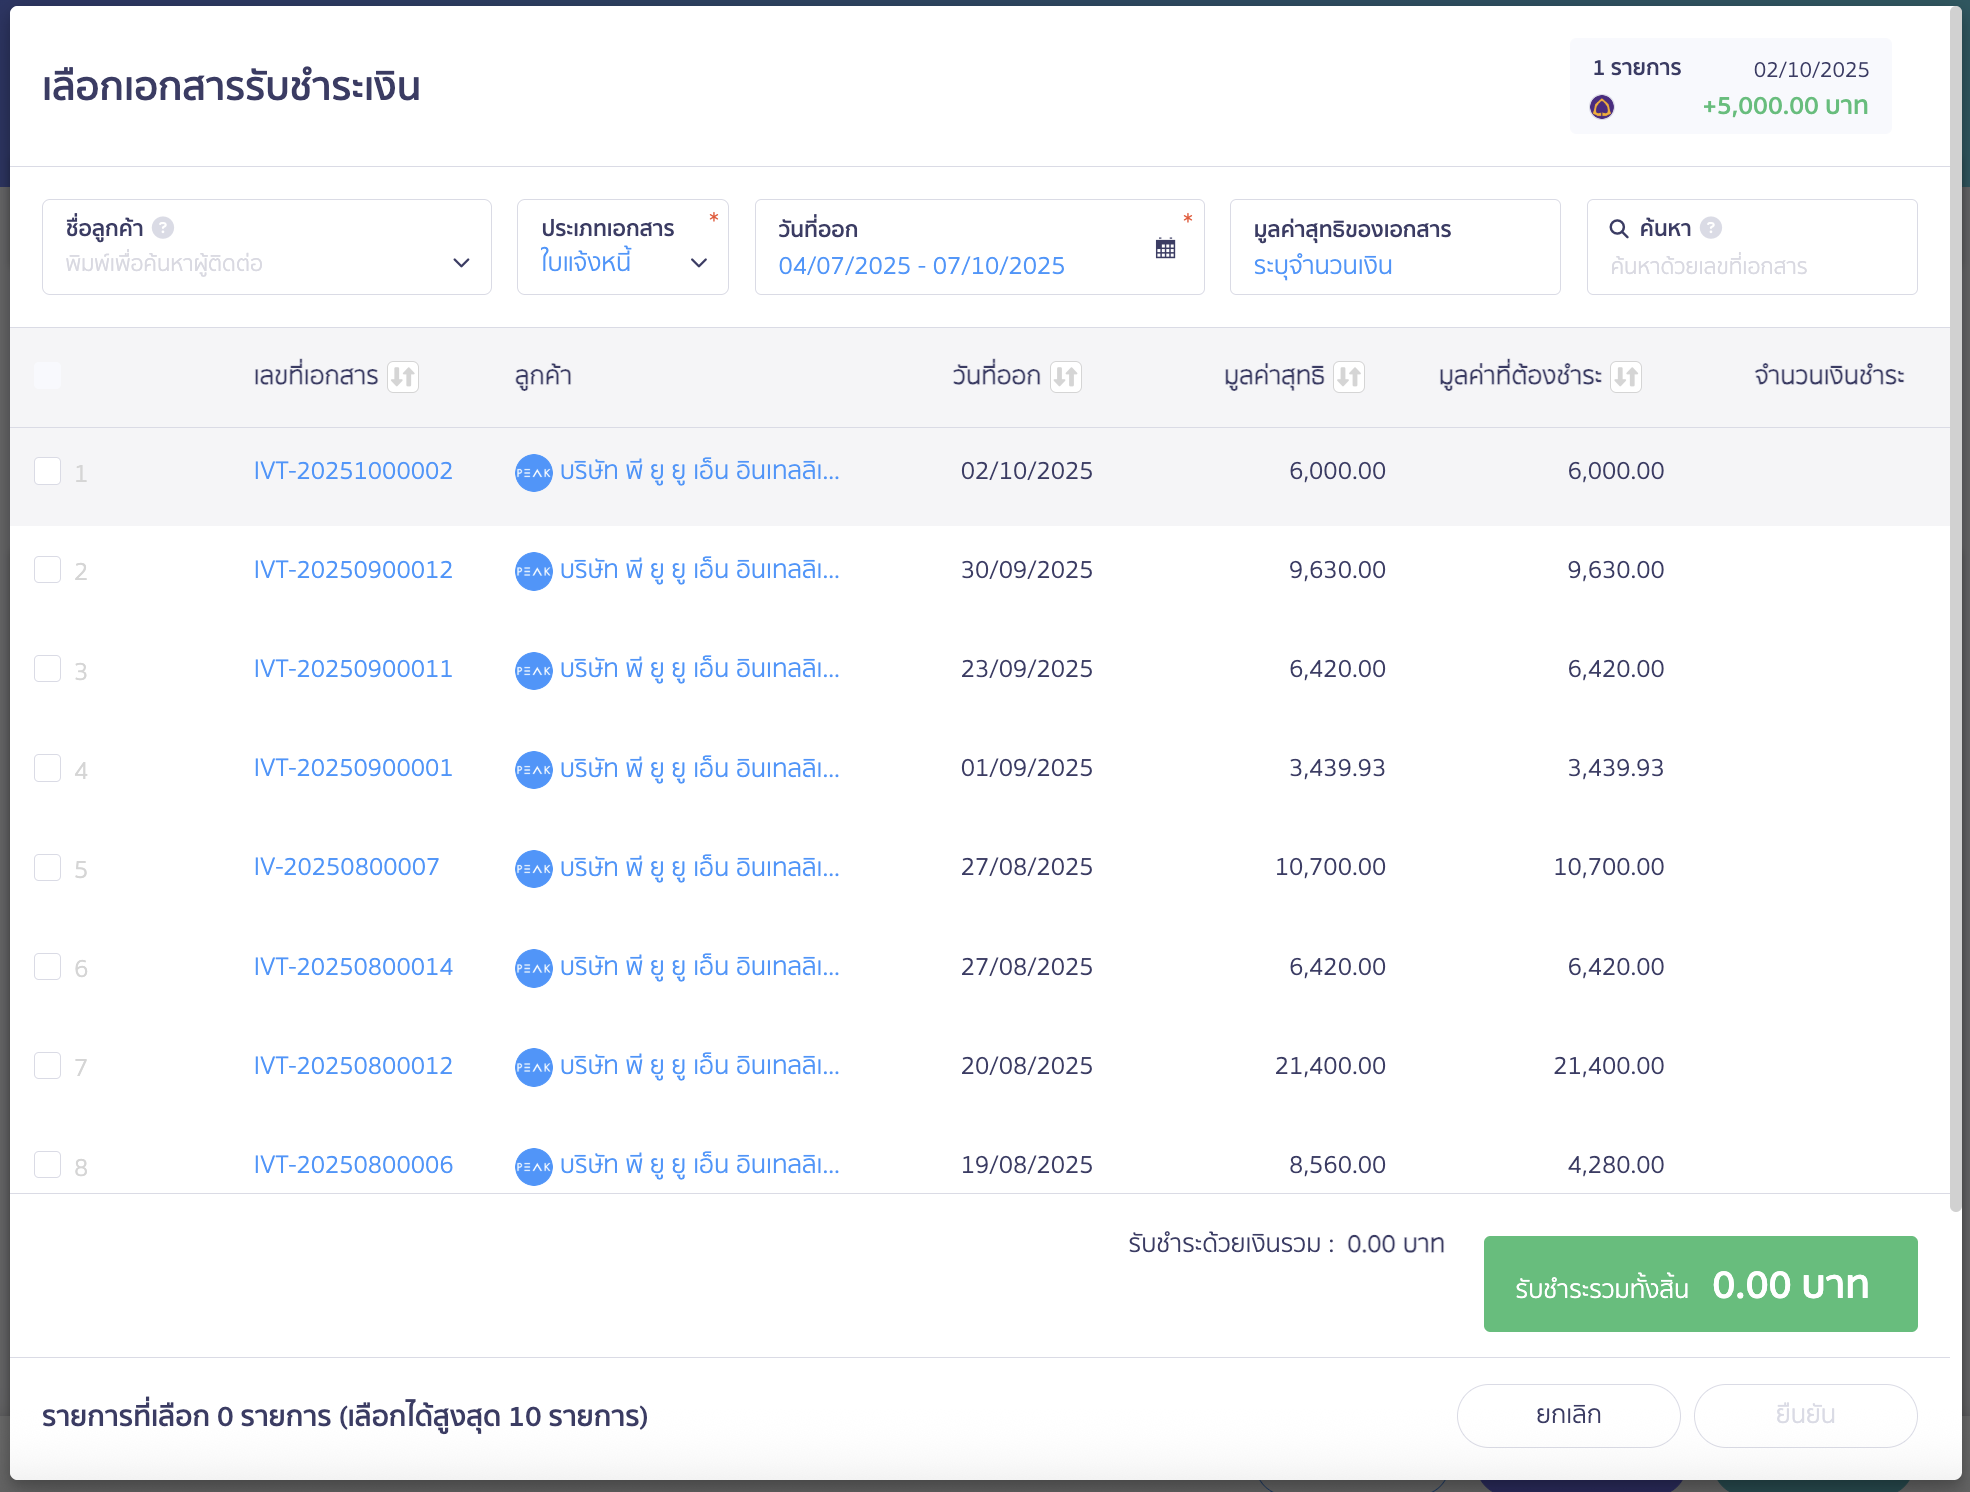
Task: Toggle the select-all header checkbox
Action: 48,376
